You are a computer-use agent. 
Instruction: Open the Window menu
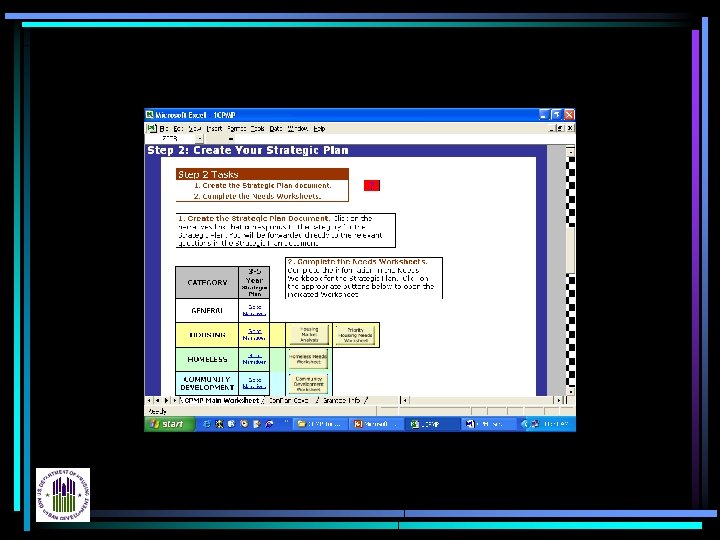coord(298,129)
